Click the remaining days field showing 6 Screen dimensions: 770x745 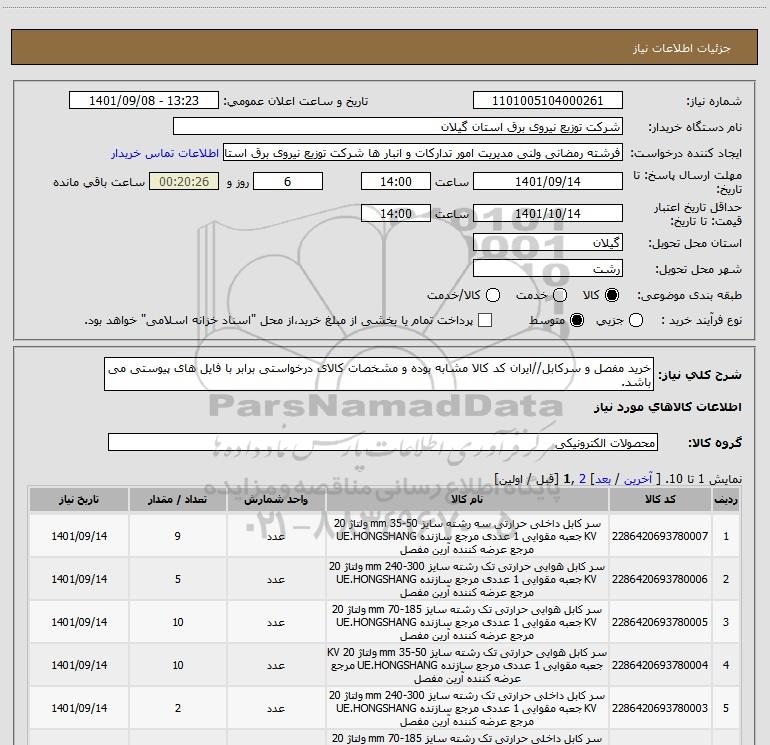coord(288,181)
